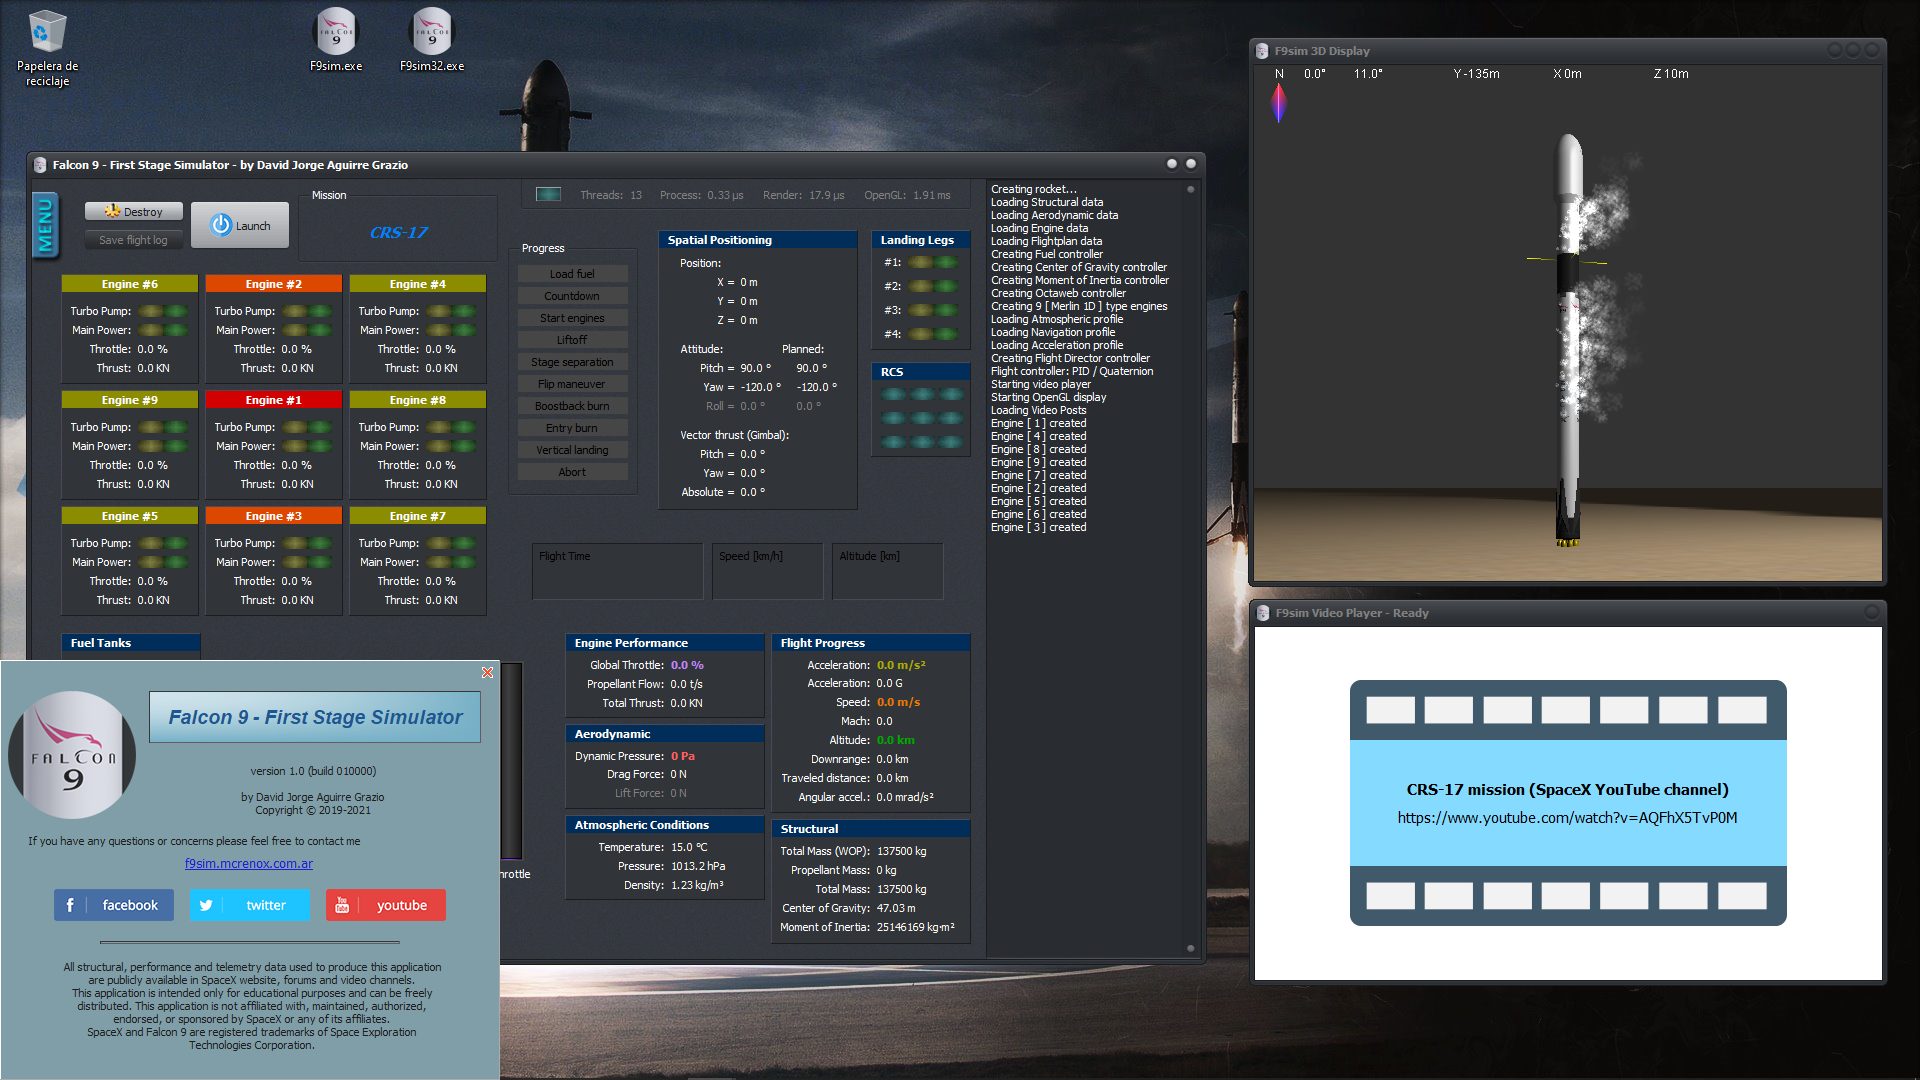The height and width of the screenshot is (1080, 1920).
Task: Click the Engine Performance panel header
Action: point(665,643)
